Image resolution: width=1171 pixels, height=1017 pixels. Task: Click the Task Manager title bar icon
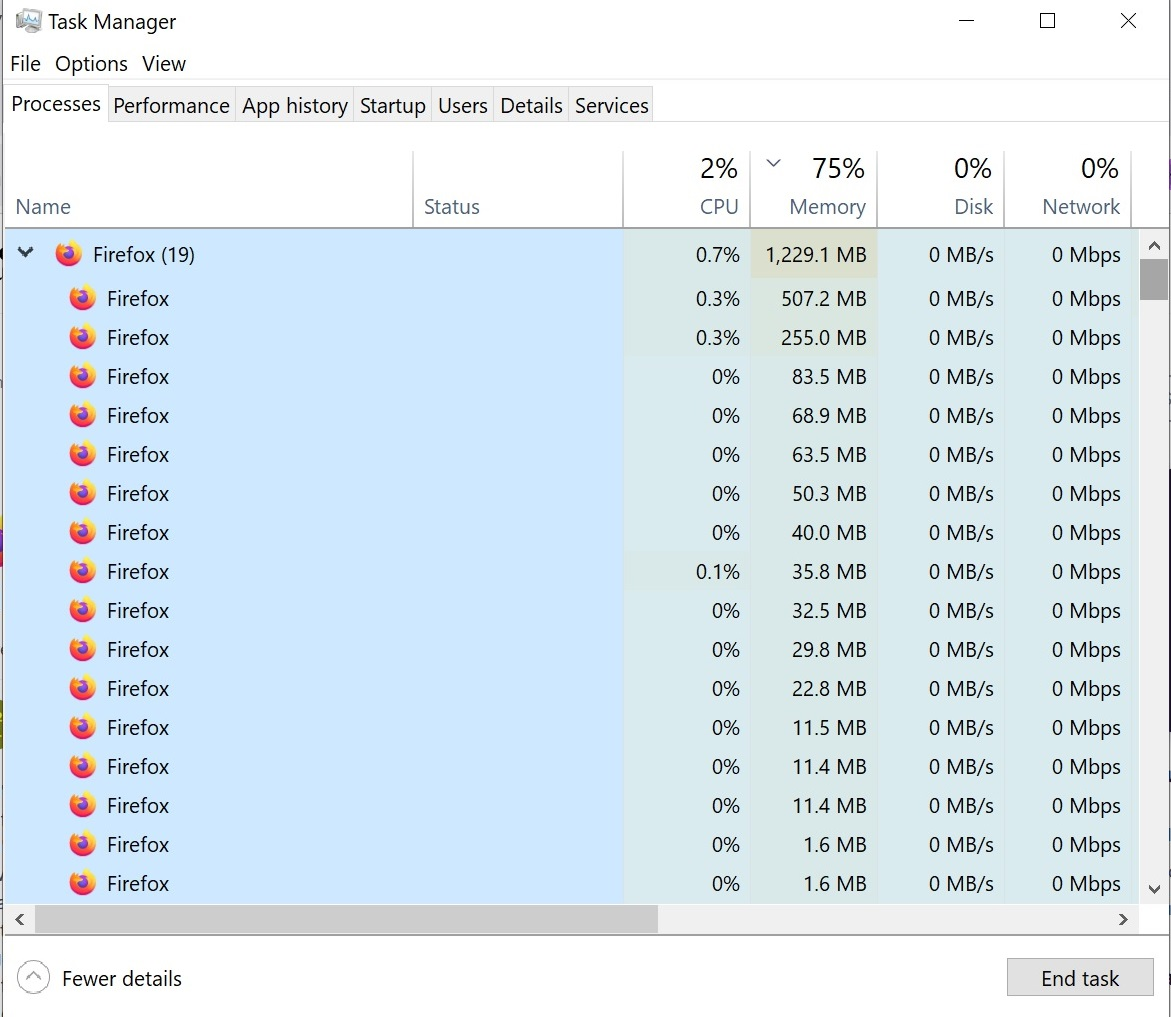point(28,21)
